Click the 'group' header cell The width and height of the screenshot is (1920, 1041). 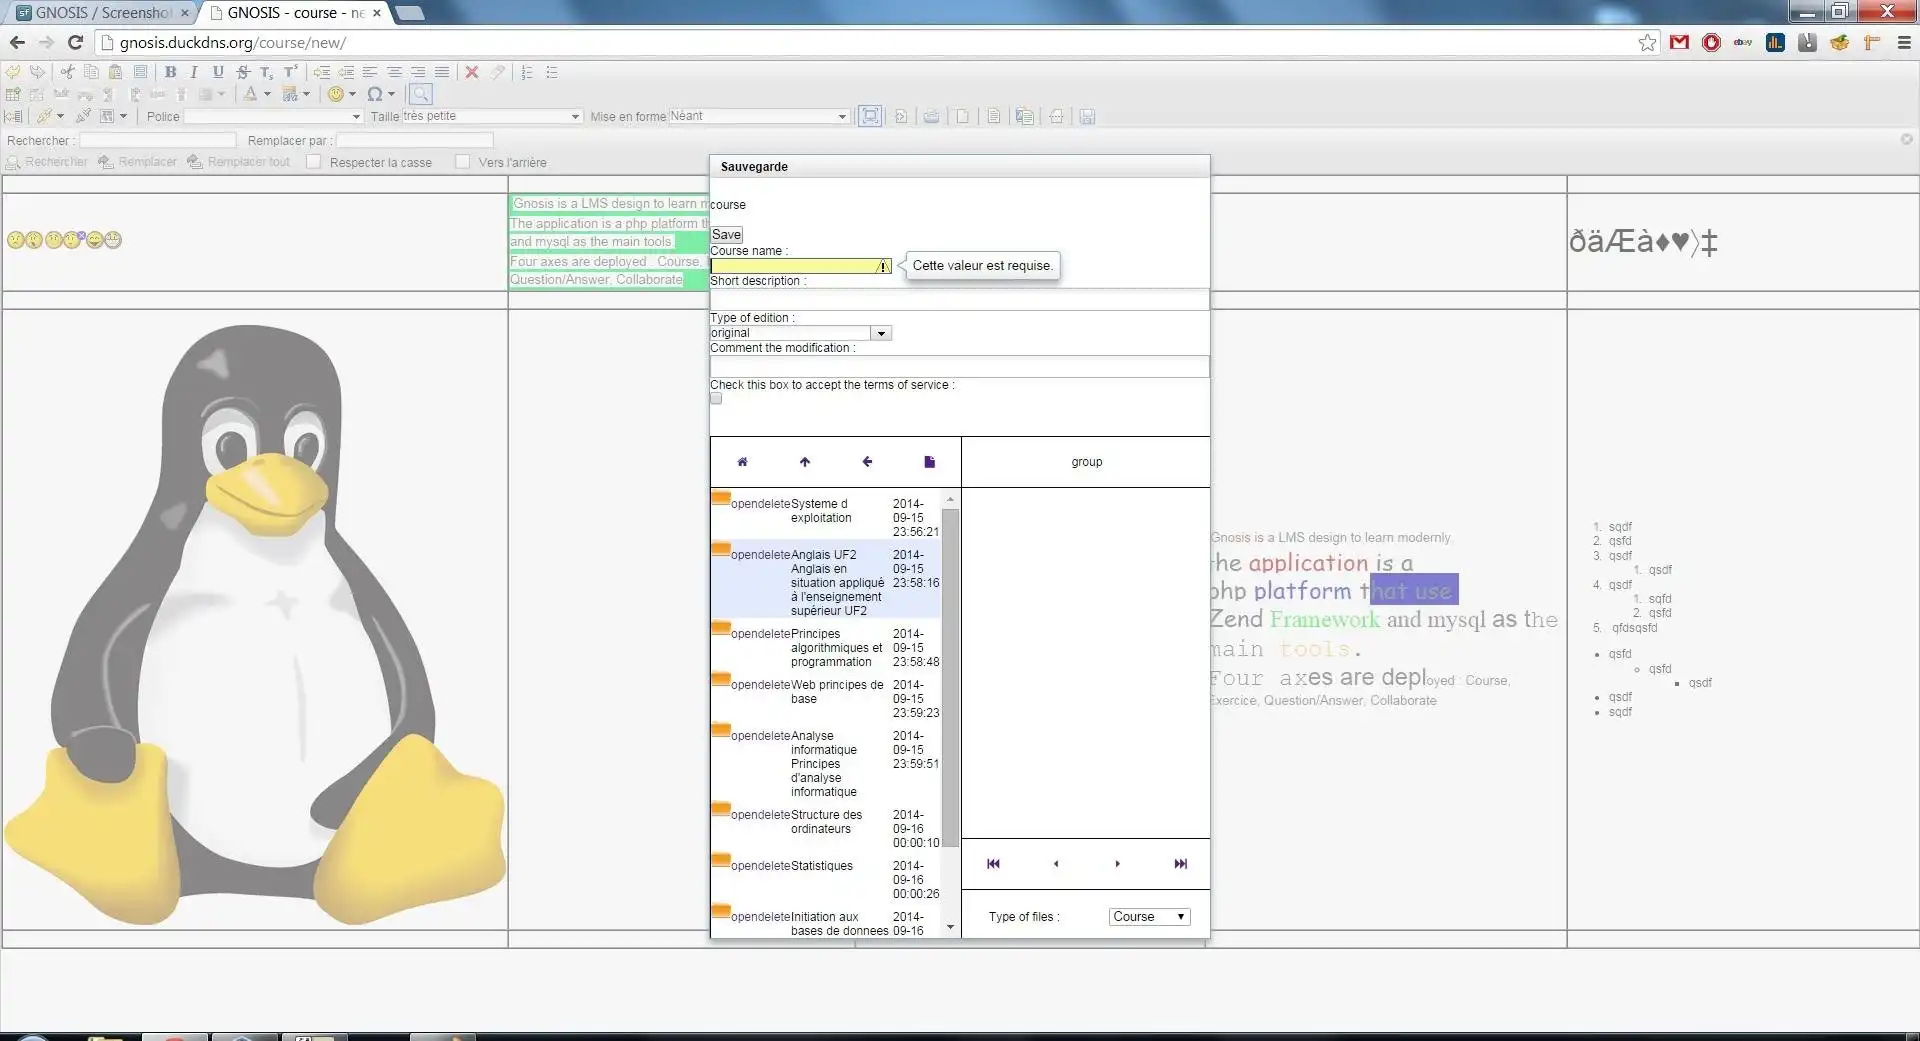point(1086,462)
